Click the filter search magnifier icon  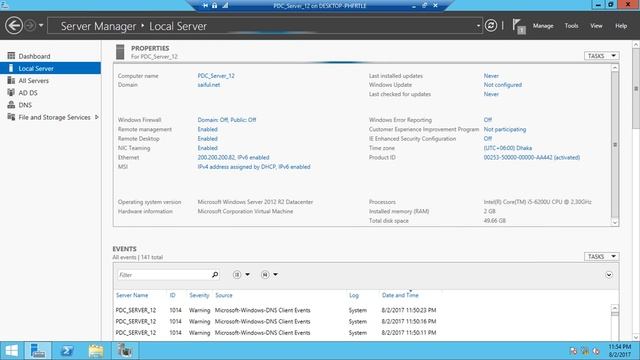(215, 275)
